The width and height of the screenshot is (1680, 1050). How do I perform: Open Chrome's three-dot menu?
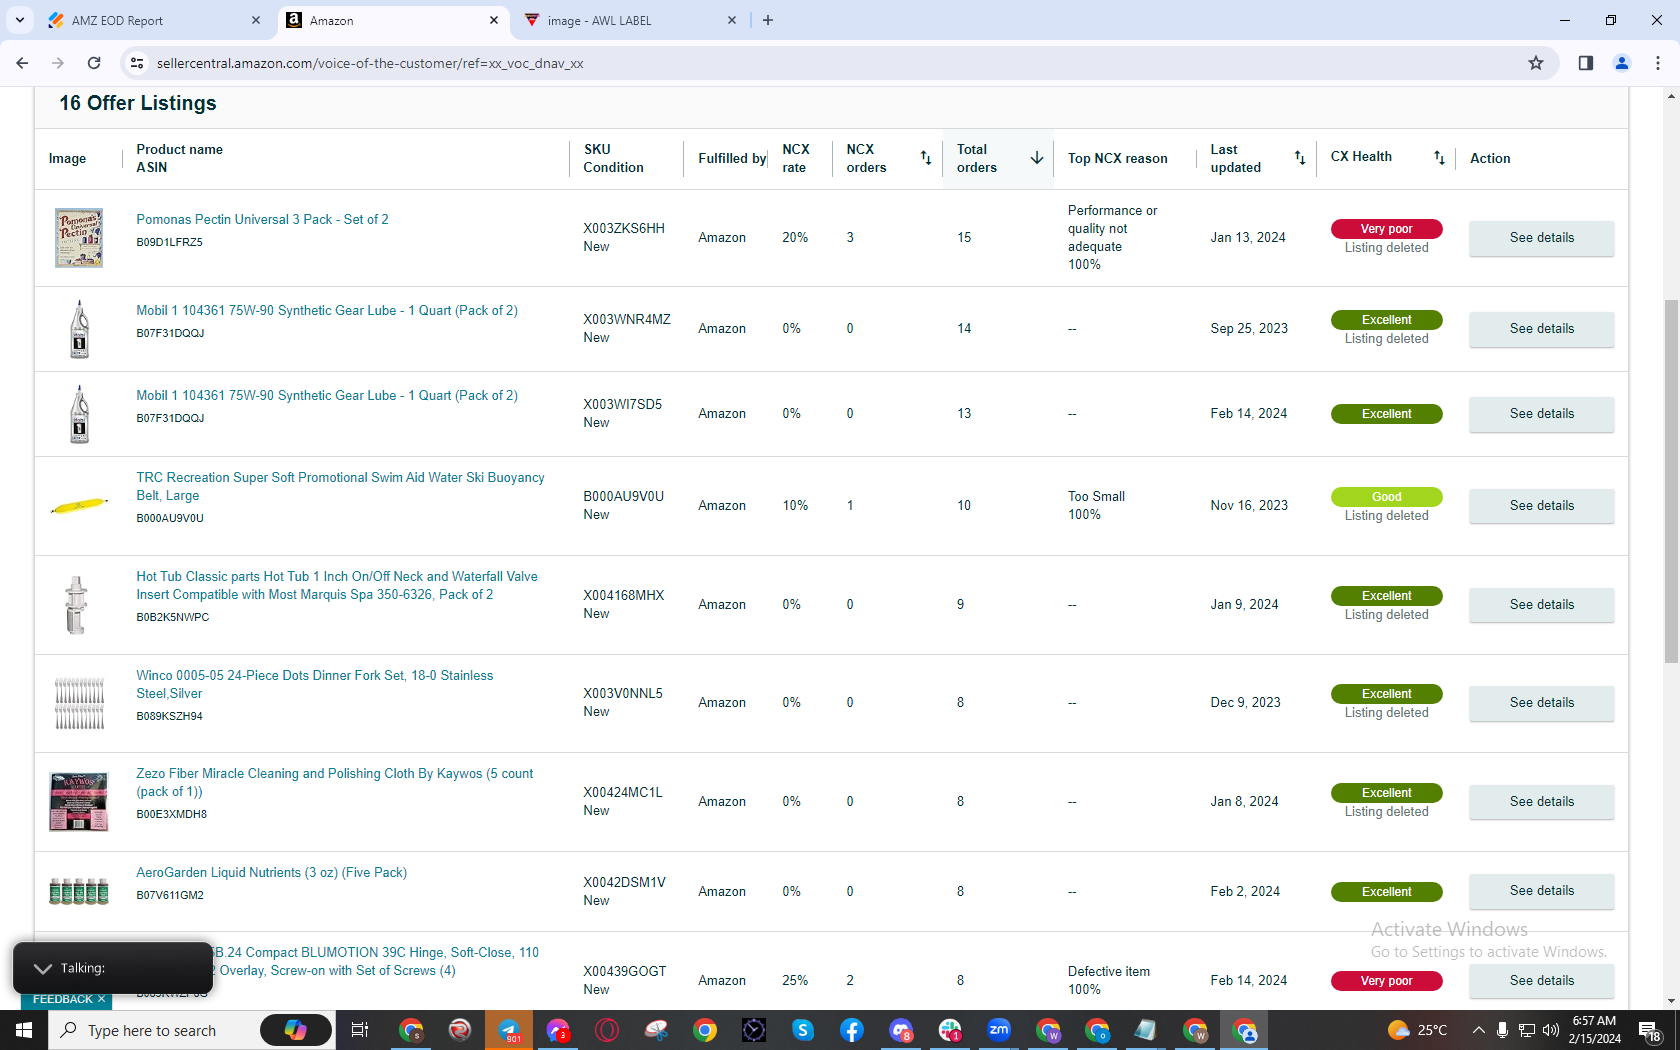[x=1658, y=63]
